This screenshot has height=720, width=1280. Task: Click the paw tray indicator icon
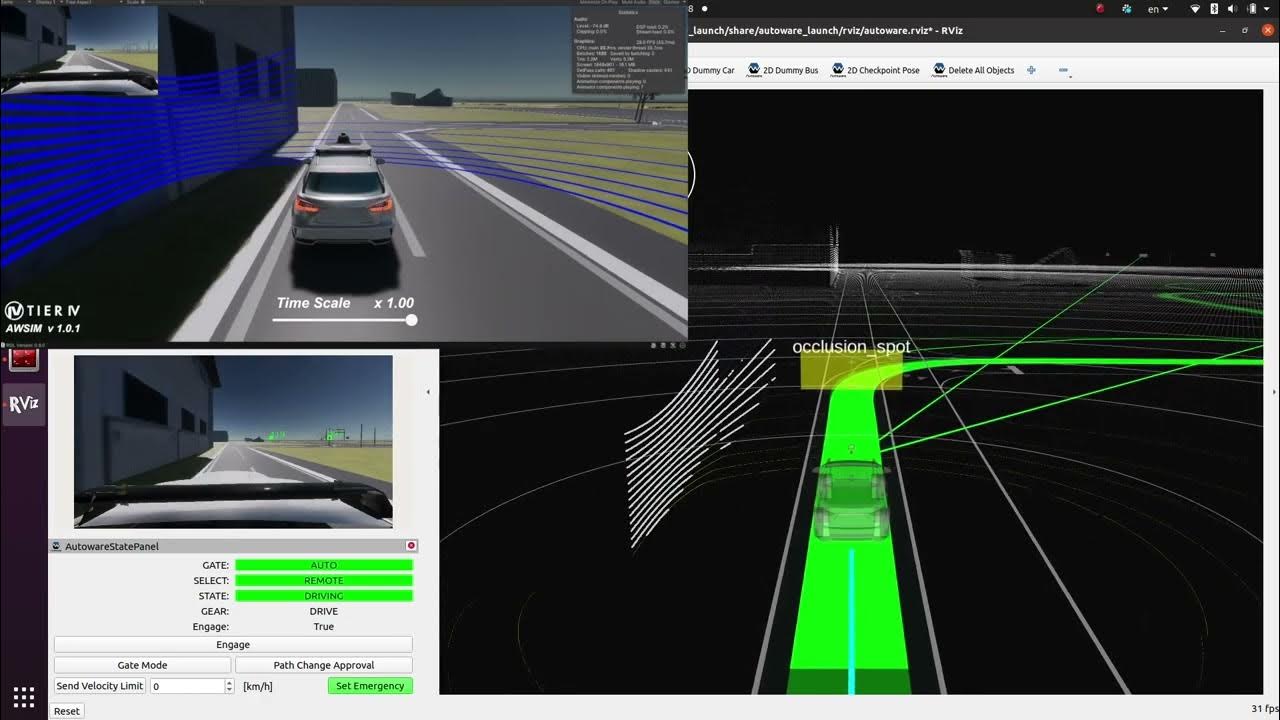[1127, 9]
